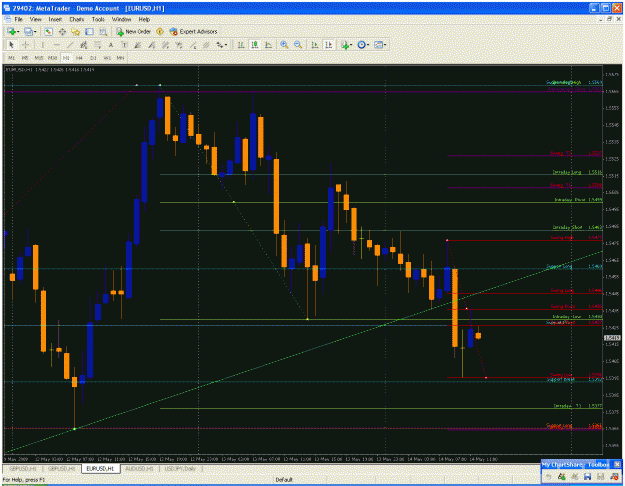
Task: Open the Charts menu
Action: pyautogui.click(x=77, y=19)
